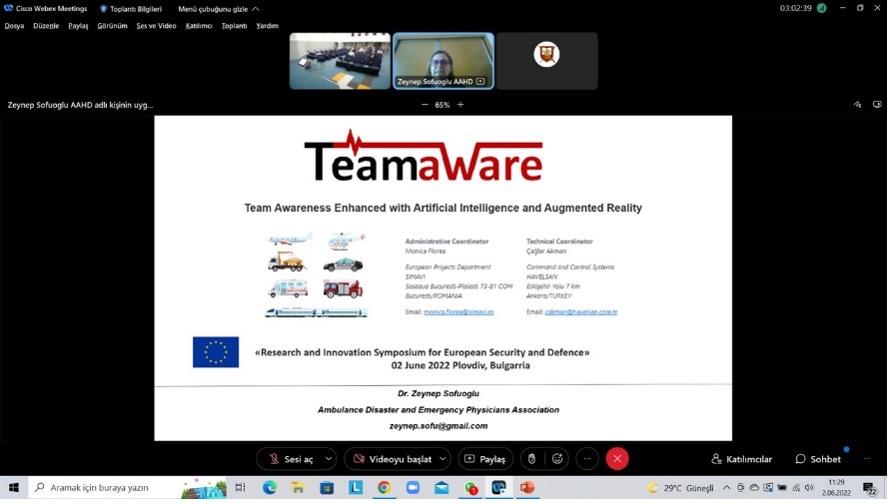Open the Görünüm menu
The height and width of the screenshot is (504, 892).
(x=112, y=26)
